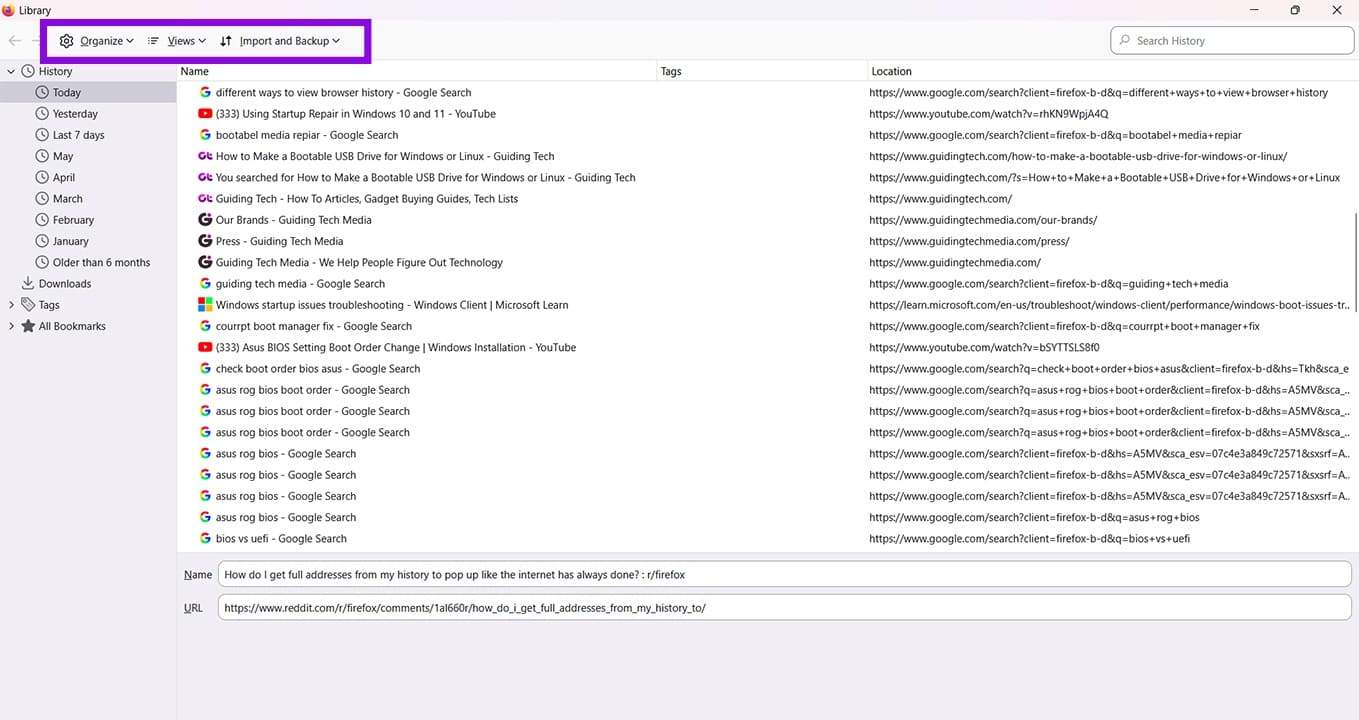Click the youtube.com/watch?v=rhKN9WpjA4Q location
Image resolution: width=1359 pixels, height=720 pixels.
coord(988,114)
